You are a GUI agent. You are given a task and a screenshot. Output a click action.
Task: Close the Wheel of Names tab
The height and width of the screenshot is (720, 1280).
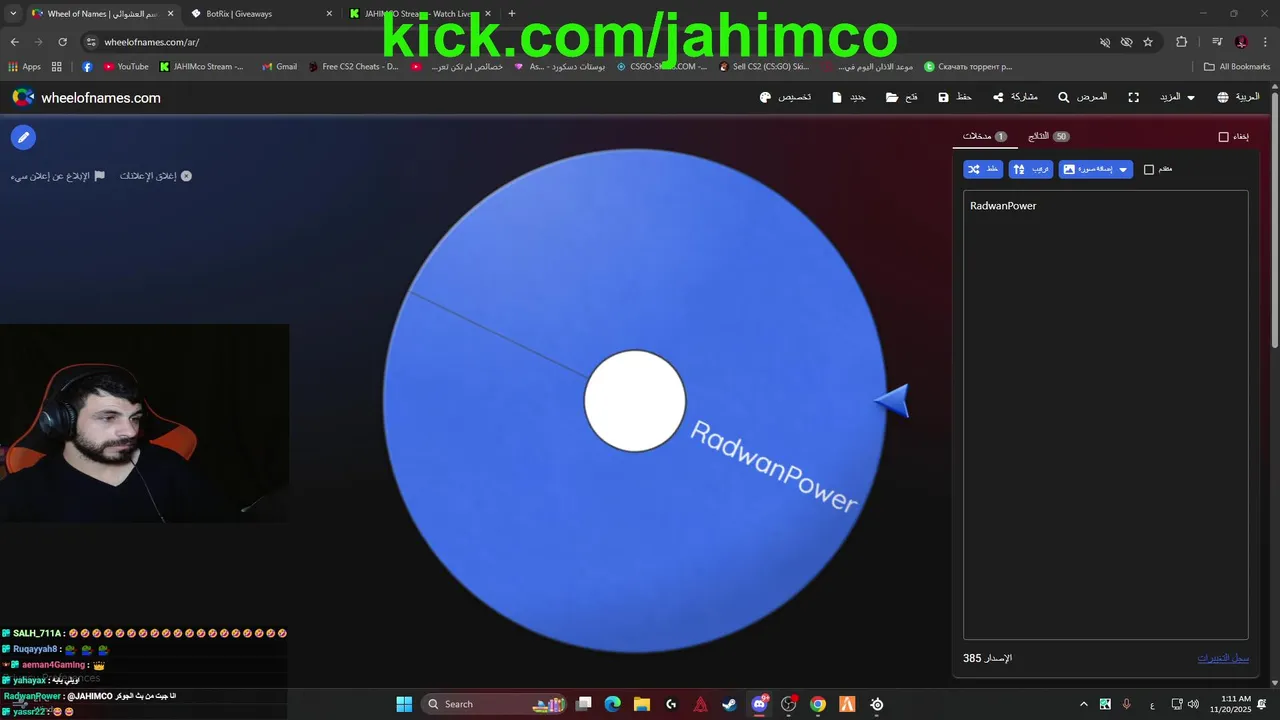(170, 14)
